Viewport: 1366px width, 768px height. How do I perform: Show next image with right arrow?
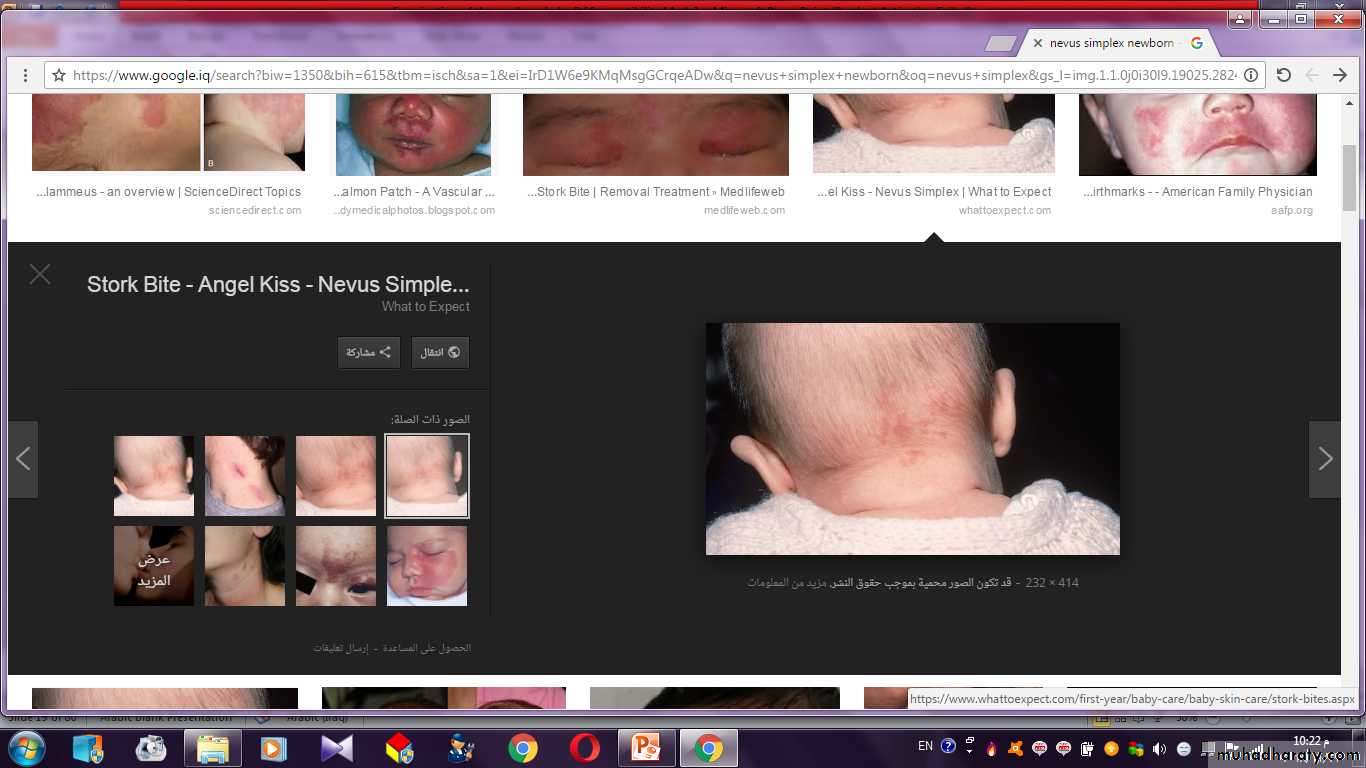1324,459
